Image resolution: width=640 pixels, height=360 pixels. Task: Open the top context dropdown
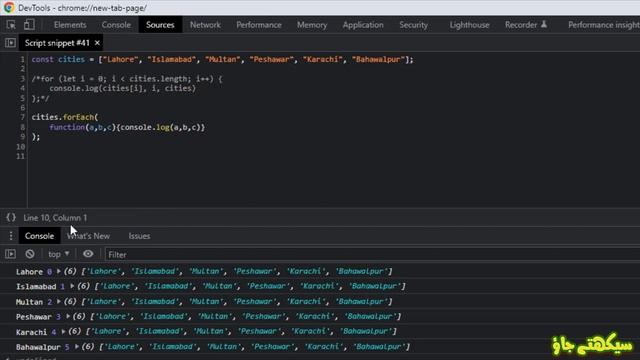coord(58,254)
